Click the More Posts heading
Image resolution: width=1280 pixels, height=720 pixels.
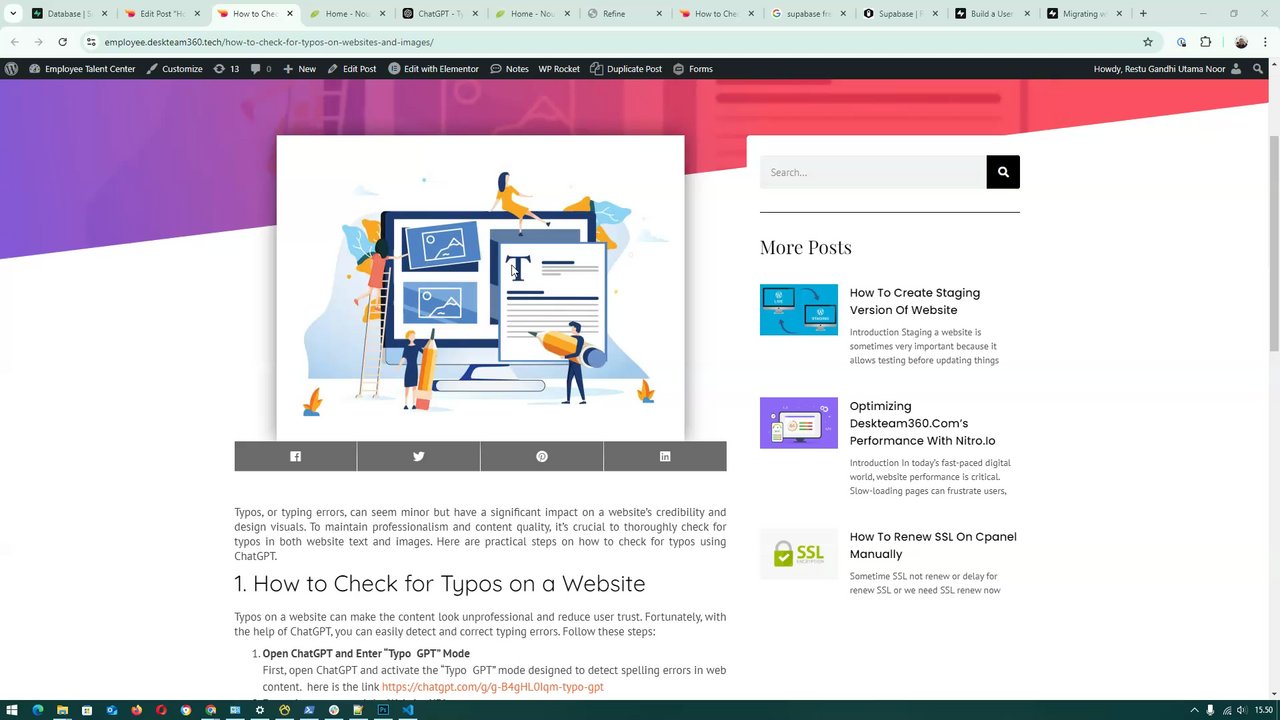[806, 247]
